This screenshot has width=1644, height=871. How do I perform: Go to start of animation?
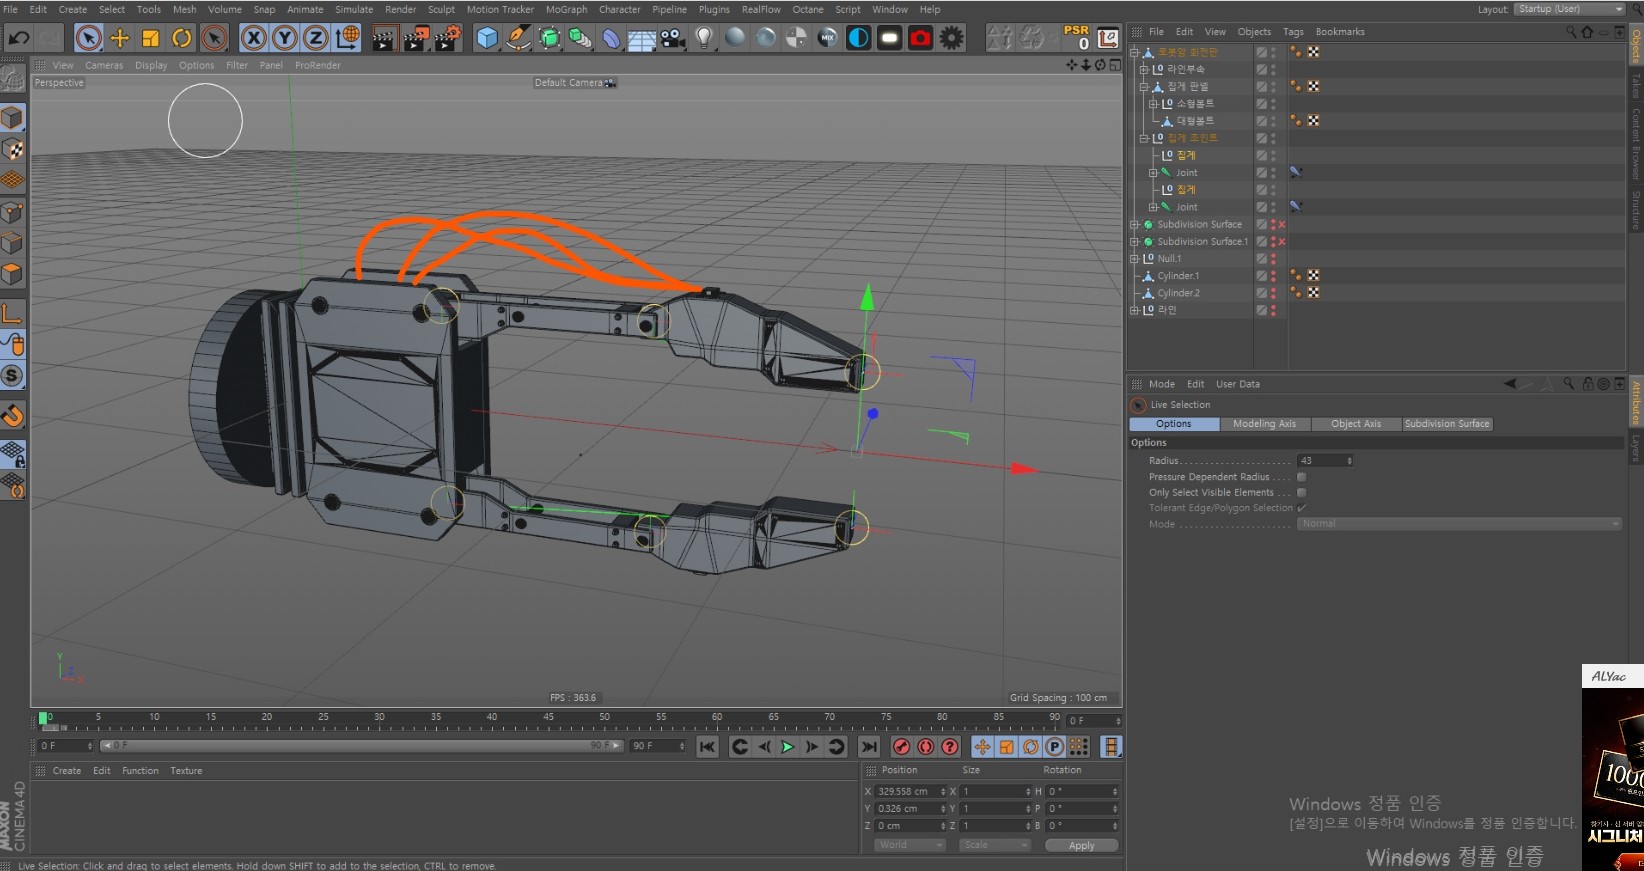click(707, 747)
